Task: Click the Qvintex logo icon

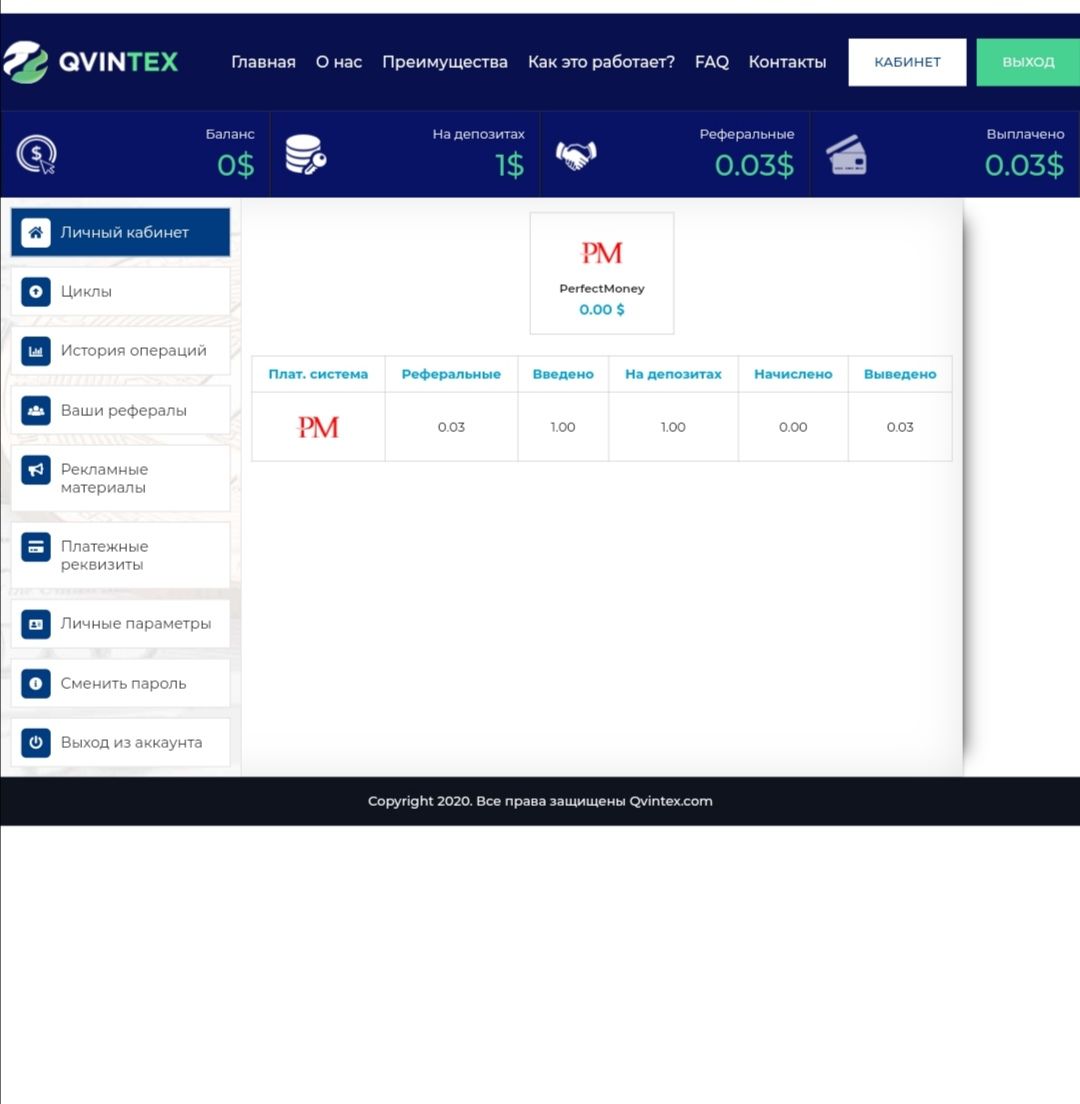Action: coord(25,62)
